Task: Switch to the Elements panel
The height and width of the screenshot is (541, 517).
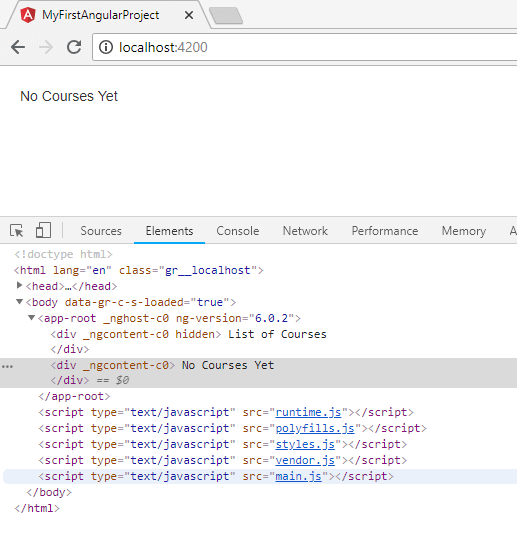Action: (x=169, y=231)
